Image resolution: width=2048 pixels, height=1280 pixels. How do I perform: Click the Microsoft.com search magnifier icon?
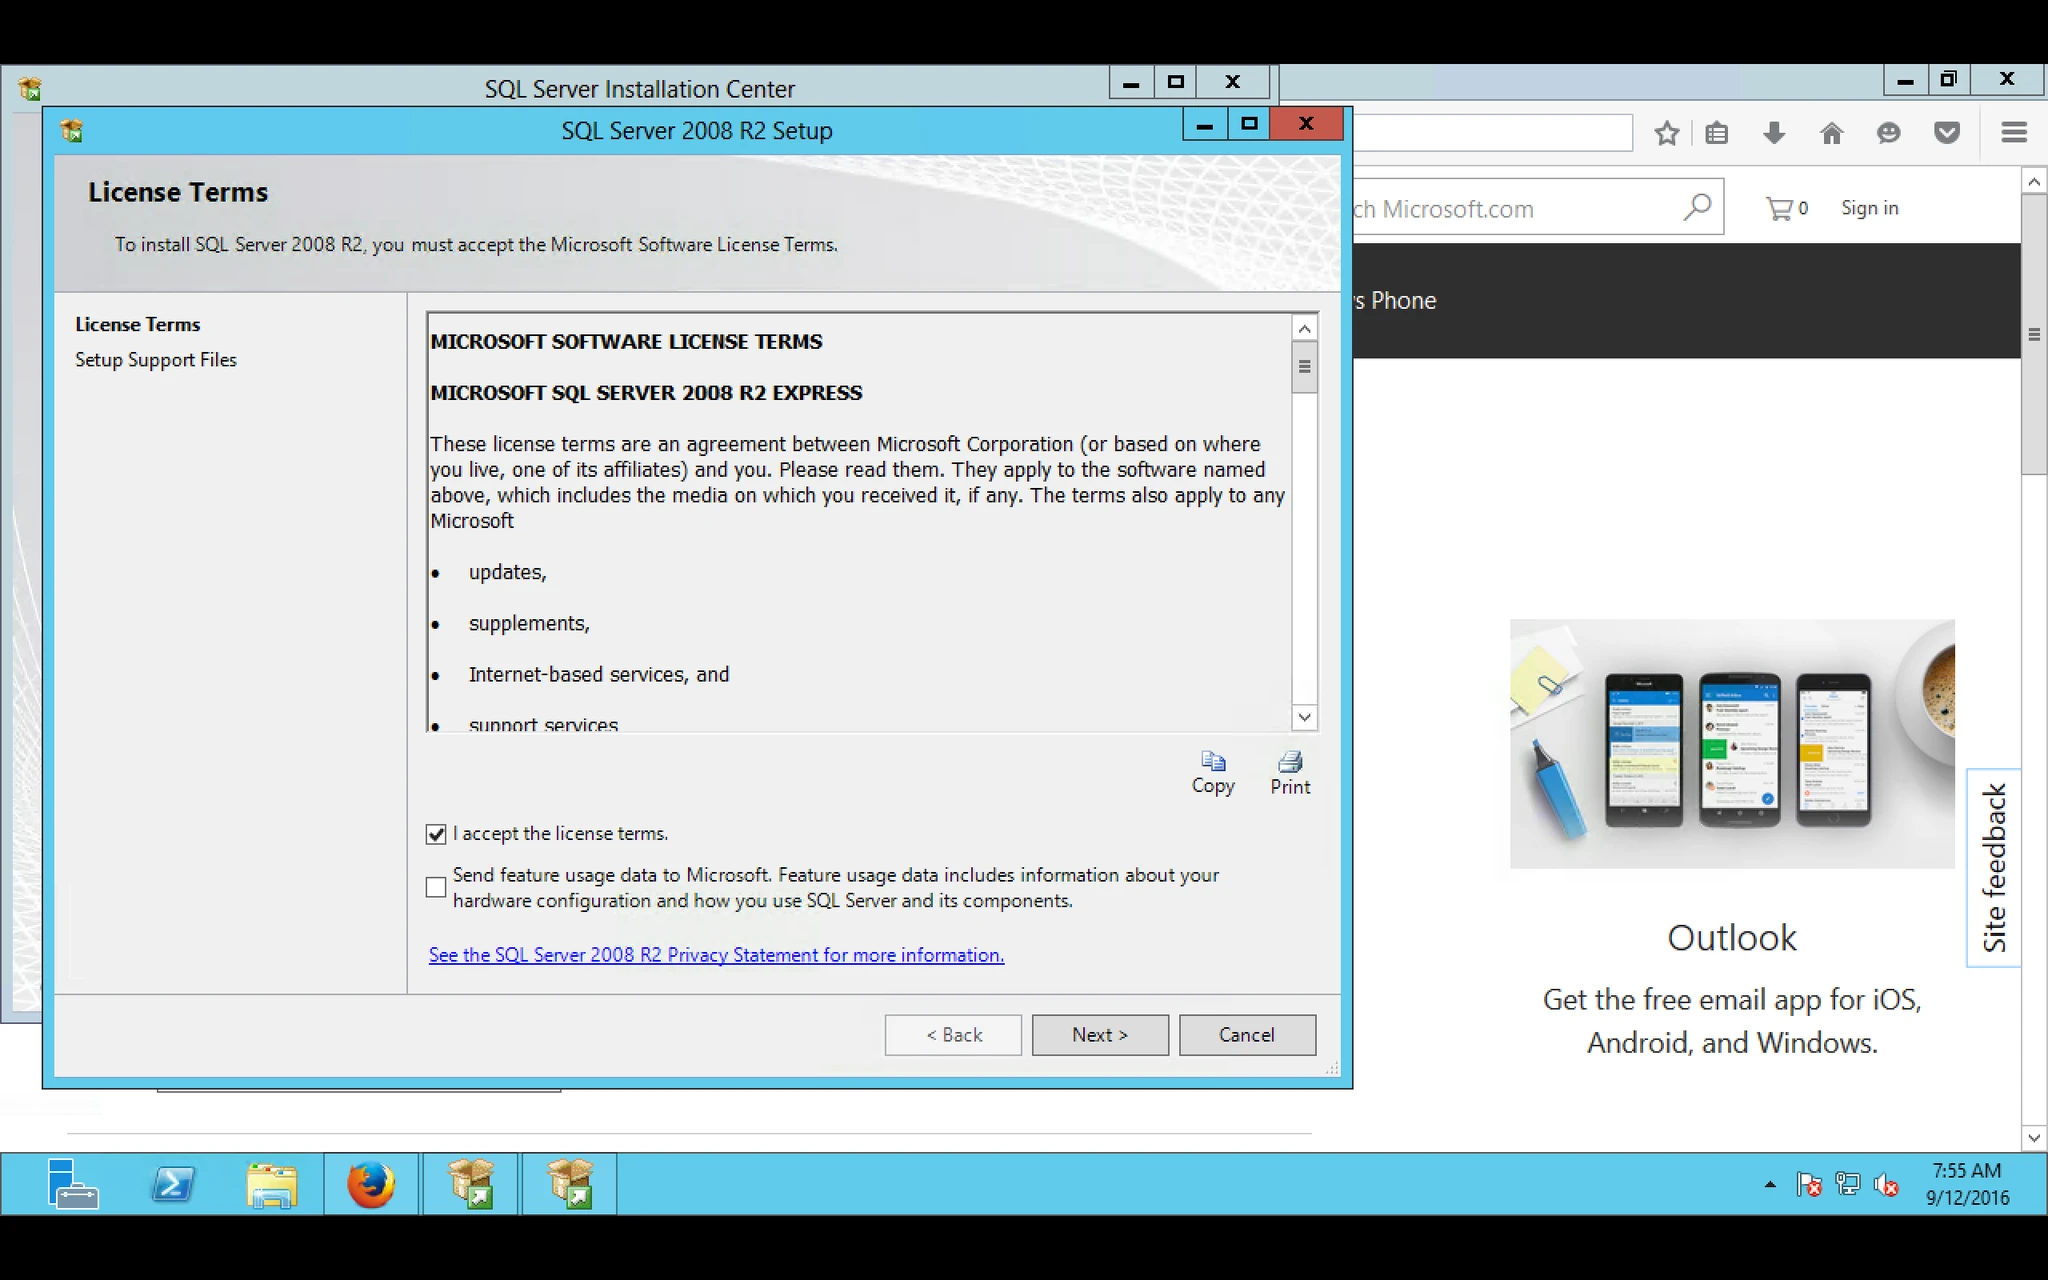(x=1697, y=207)
